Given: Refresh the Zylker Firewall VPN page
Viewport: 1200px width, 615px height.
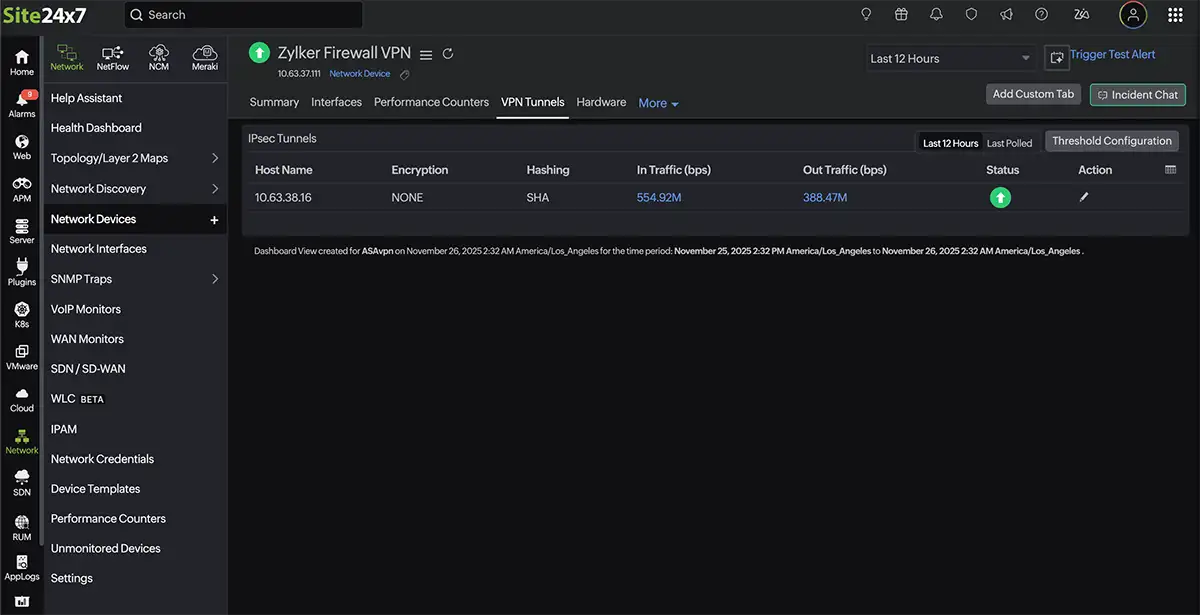Looking at the screenshot, I should (x=448, y=54).
